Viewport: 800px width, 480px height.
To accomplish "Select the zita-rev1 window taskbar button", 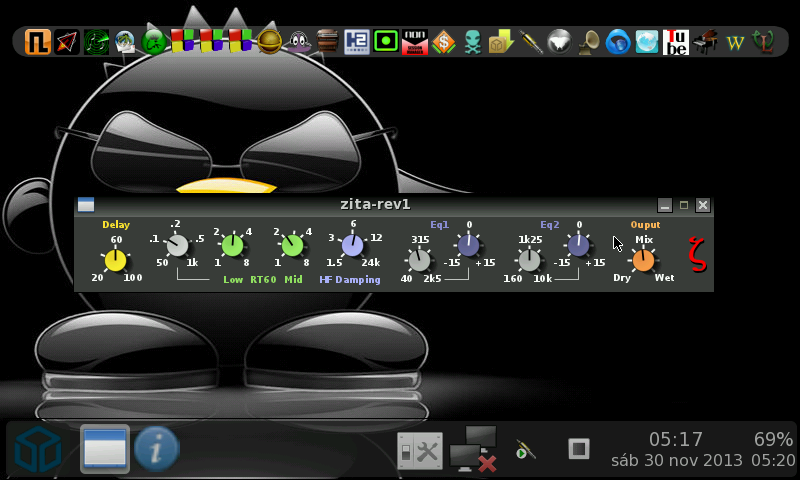I will coord(105,449).
